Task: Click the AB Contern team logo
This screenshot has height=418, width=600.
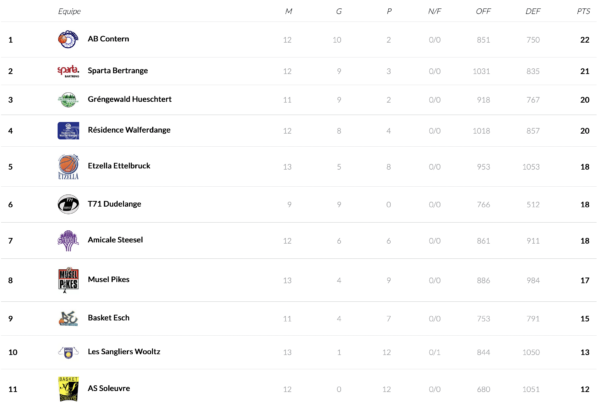Action: click(67, 40)
